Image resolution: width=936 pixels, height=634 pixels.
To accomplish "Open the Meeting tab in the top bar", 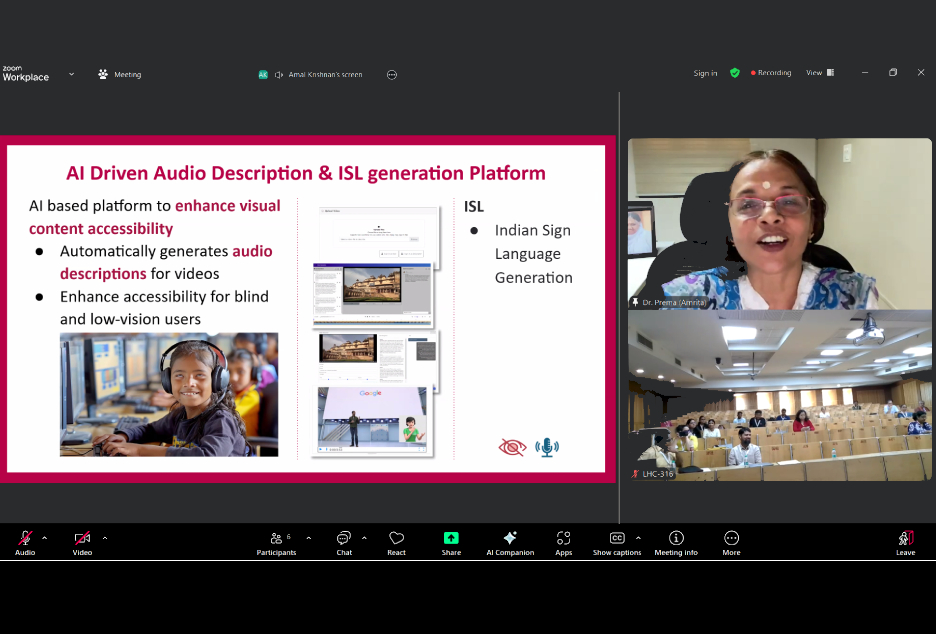I will point(119,74).
